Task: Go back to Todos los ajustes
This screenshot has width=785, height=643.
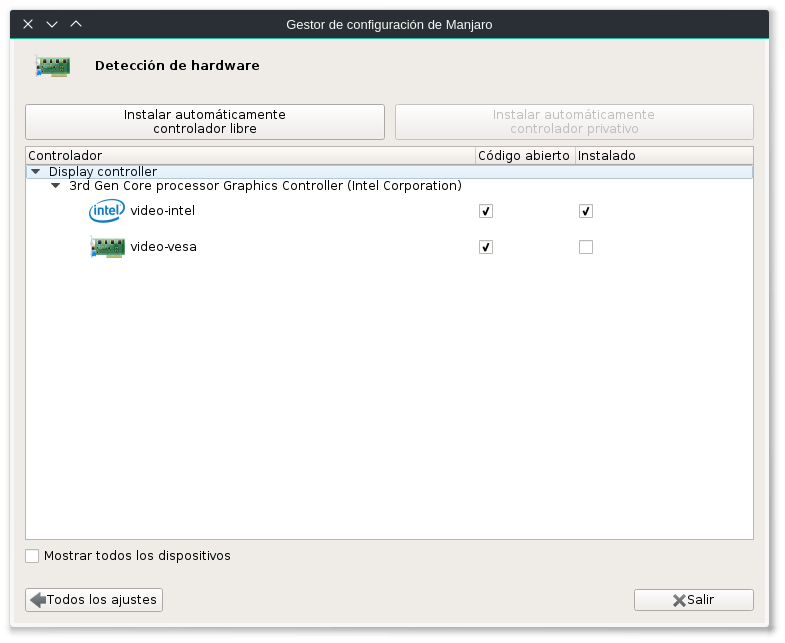Action: [x=94, y=600]
